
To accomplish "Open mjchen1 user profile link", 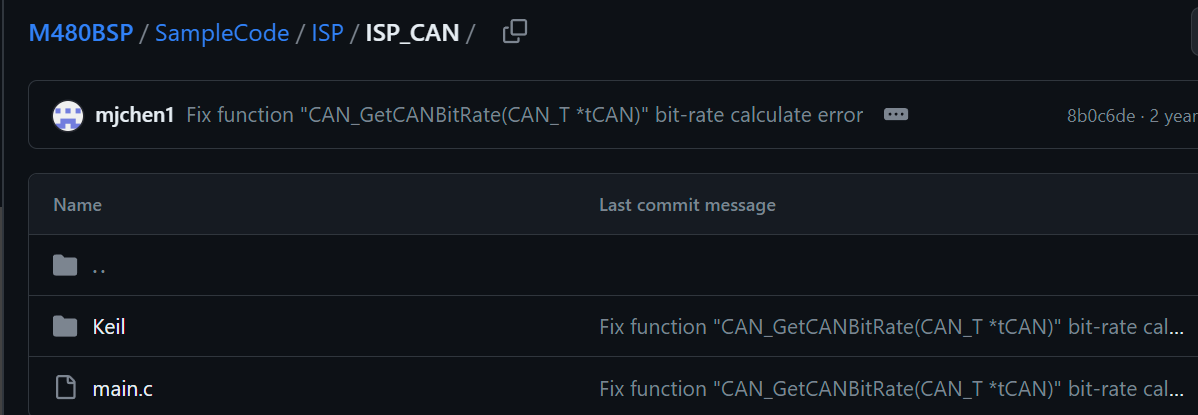I will [136, 115].
